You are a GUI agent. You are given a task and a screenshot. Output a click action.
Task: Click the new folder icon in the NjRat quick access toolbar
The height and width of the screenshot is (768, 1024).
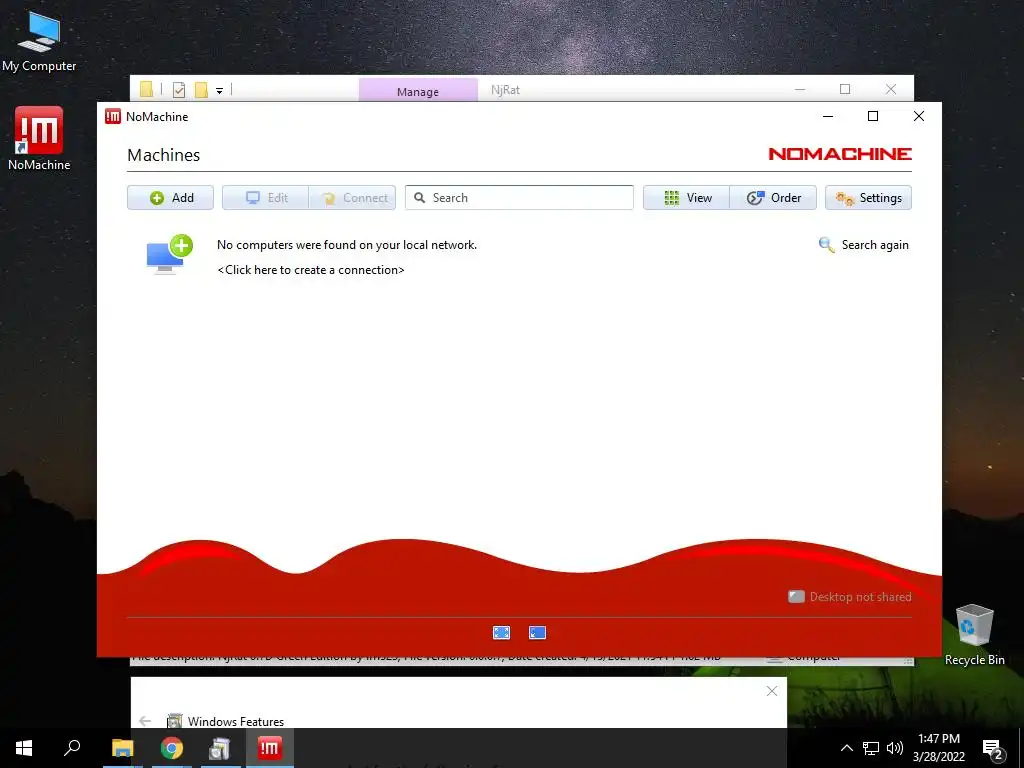point(201,89)
